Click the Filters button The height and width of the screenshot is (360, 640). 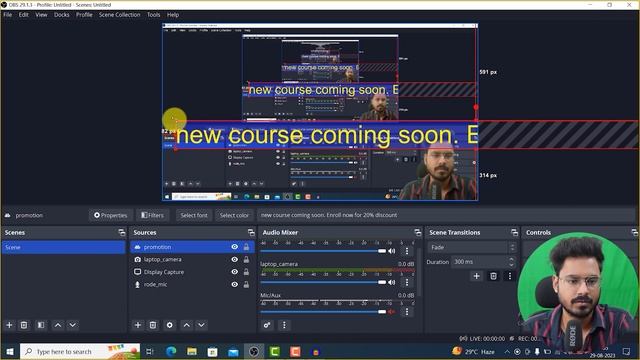[152, 215]
